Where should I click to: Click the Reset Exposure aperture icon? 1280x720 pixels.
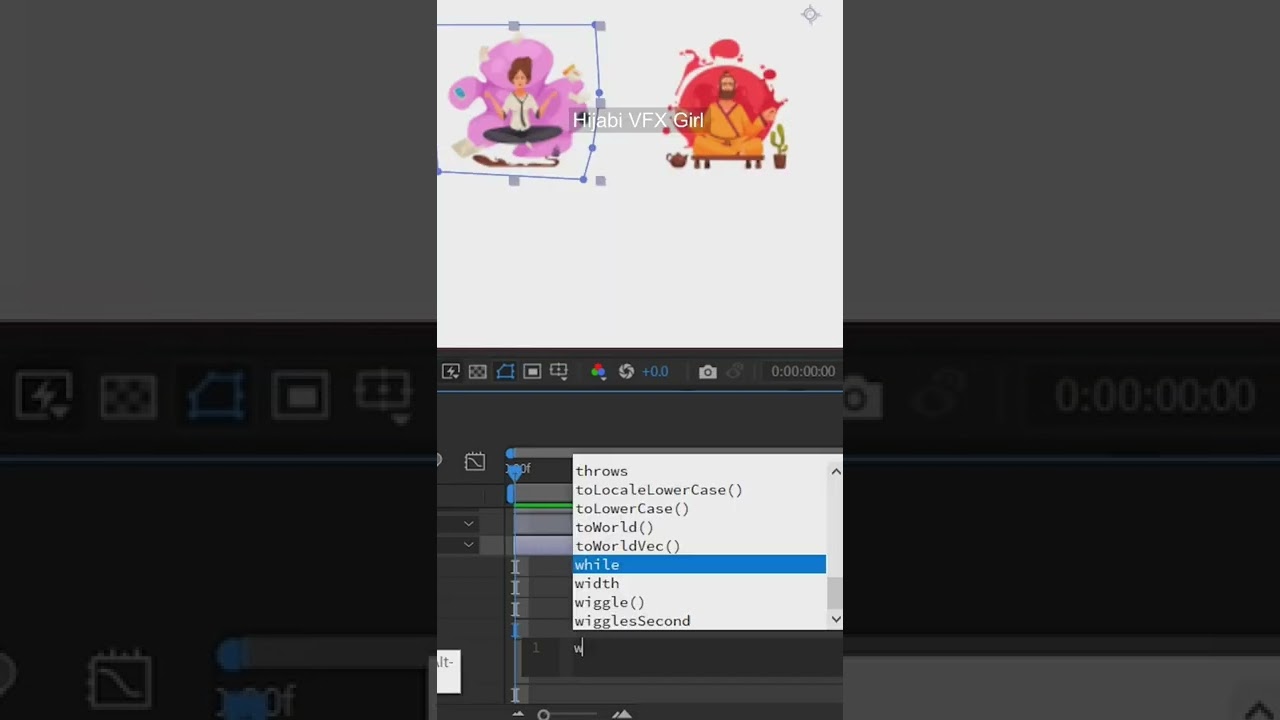pyautogui.click(x=626, y=371)
